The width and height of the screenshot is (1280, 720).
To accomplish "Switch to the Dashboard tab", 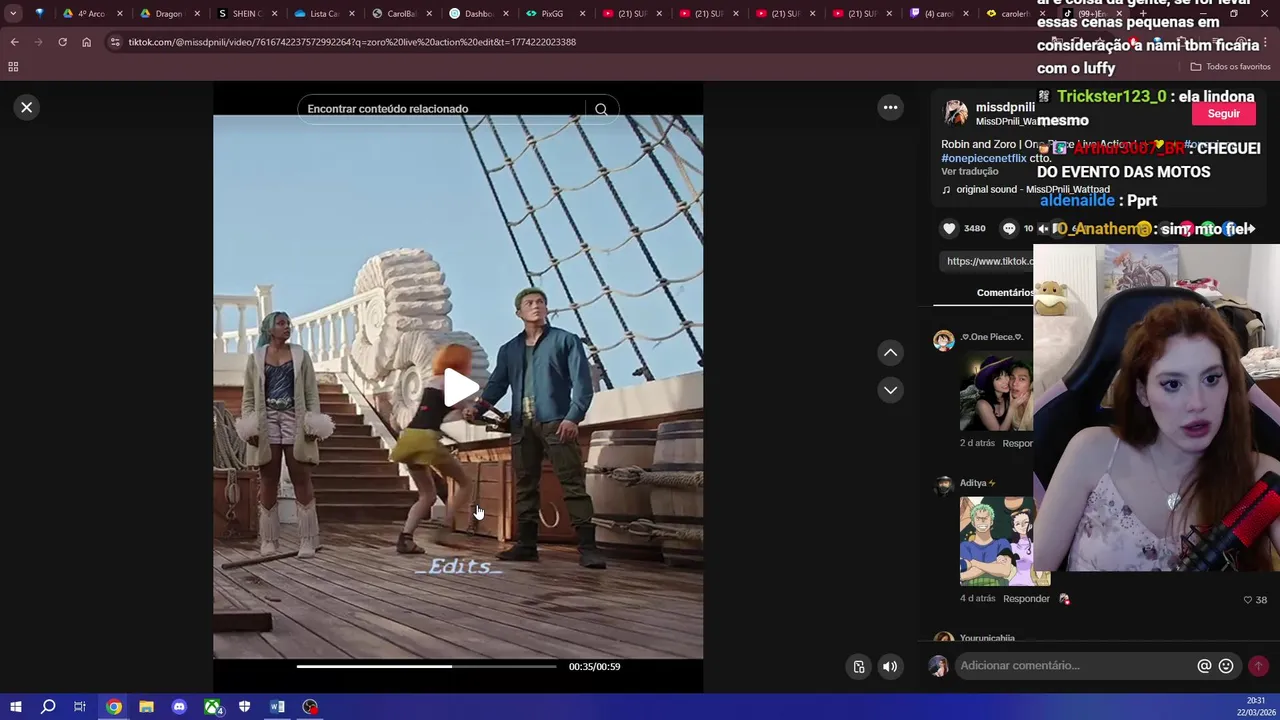I will click(x=478, y=14).
